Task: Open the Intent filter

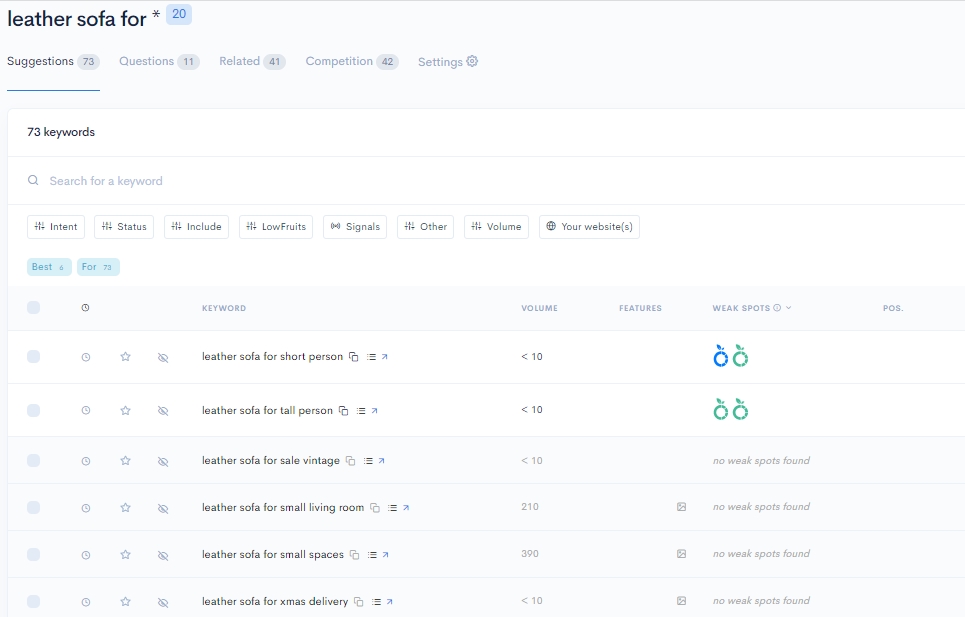Action: point(56,226)
